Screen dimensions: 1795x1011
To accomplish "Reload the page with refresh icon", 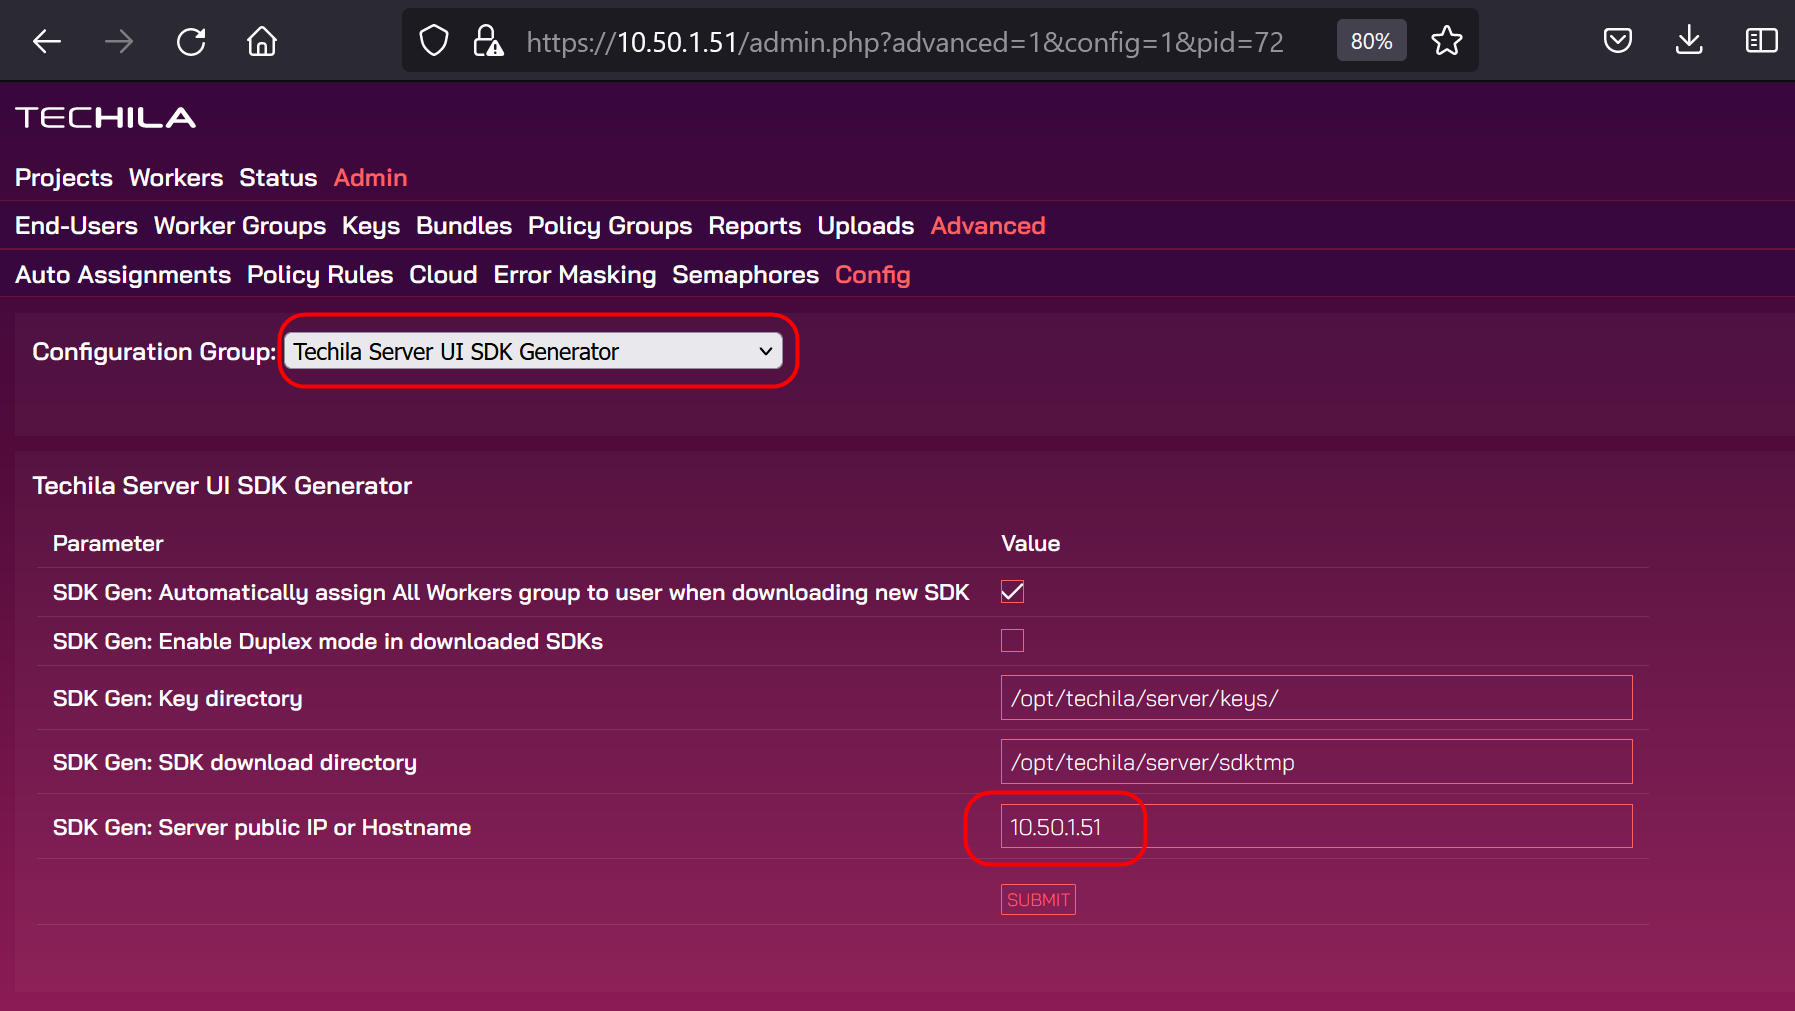I will click(191, 41).
